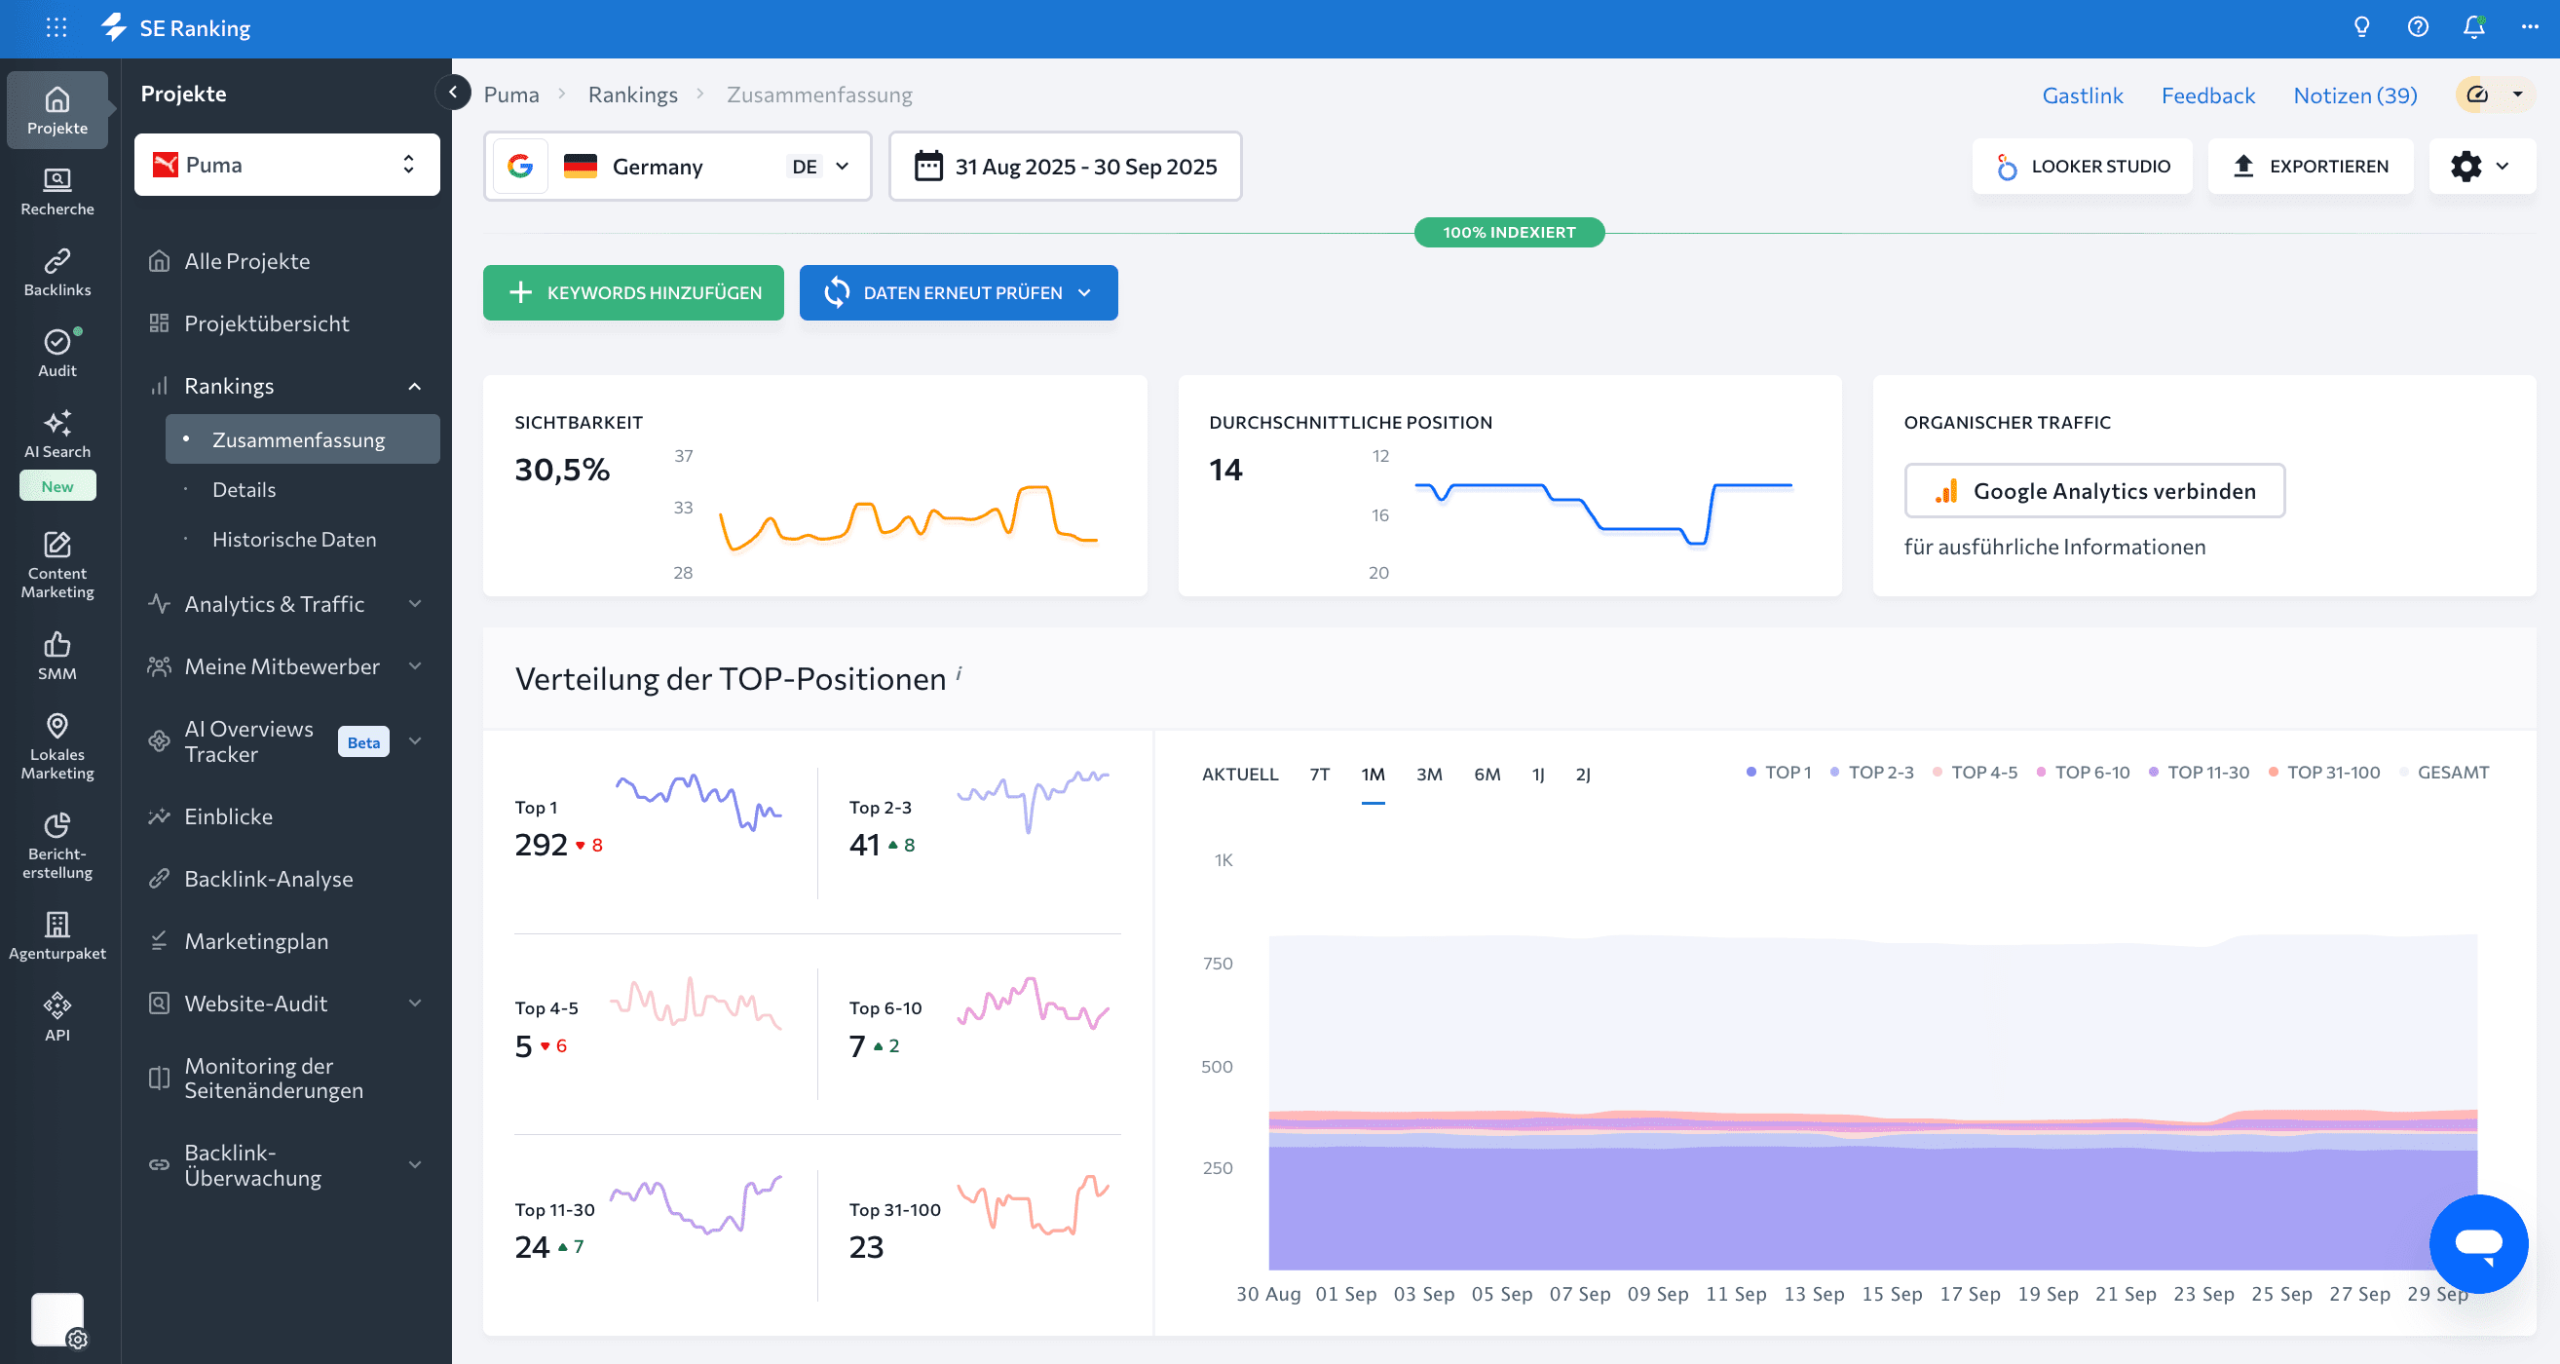Open the blue chat support bubble

tap(2478, 1243)
